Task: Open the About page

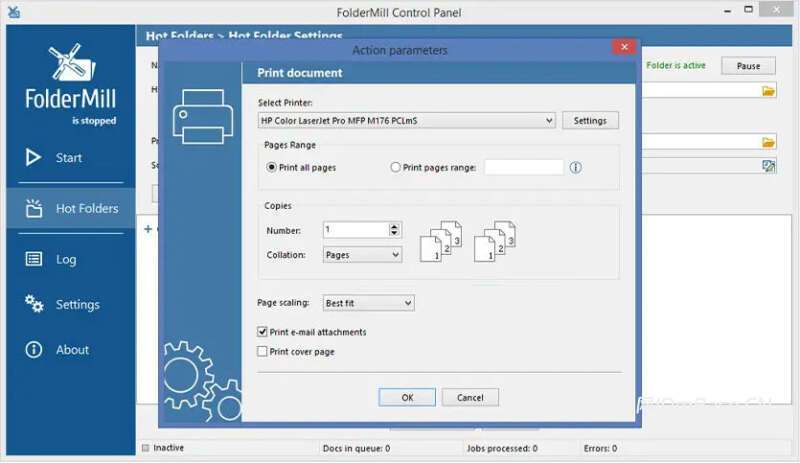Action: (71, 350)
